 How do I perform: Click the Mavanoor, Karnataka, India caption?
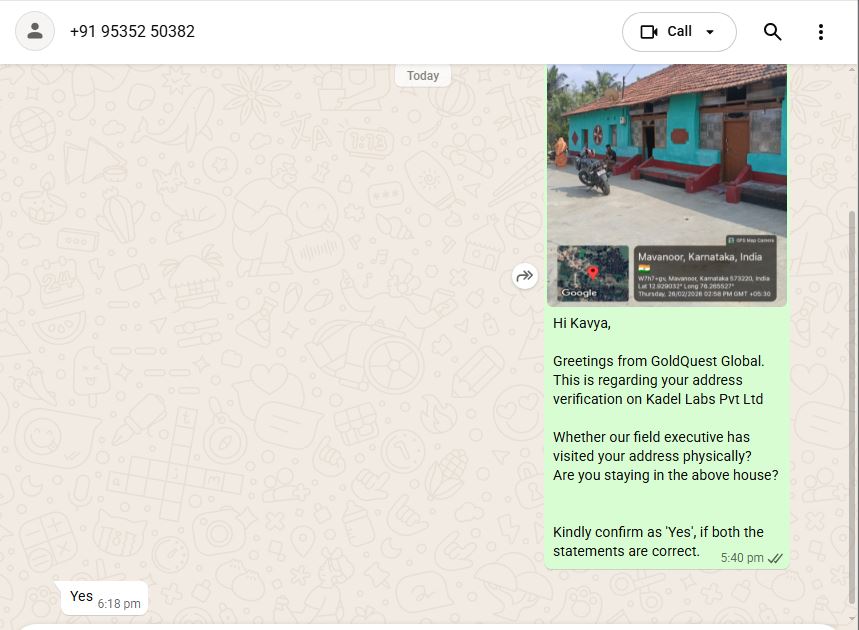pos(699,257)
